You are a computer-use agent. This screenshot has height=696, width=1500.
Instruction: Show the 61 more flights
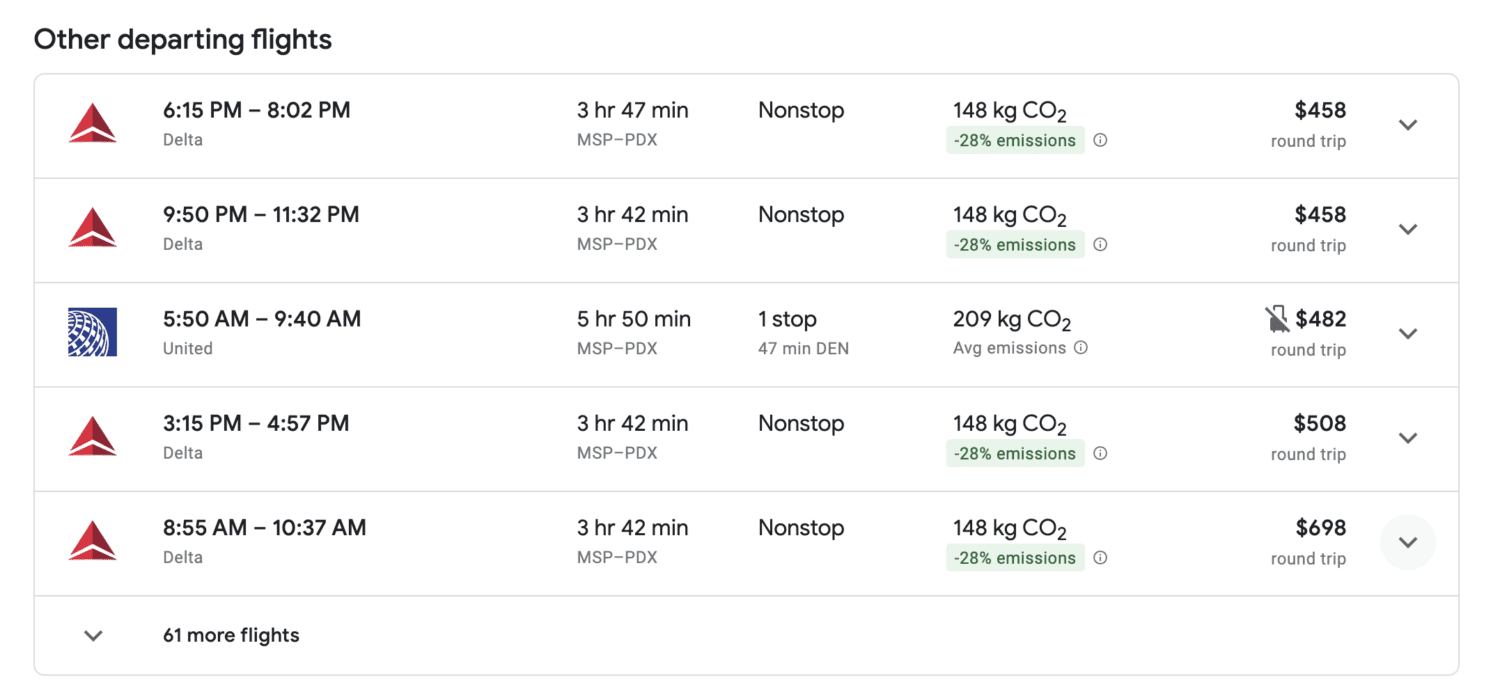click(231, 635)
